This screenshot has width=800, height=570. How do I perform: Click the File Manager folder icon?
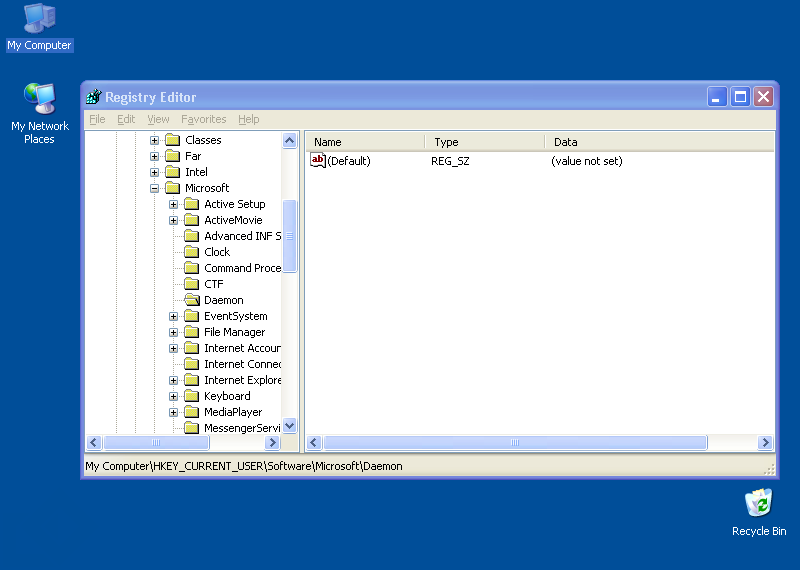pos(192,332)
